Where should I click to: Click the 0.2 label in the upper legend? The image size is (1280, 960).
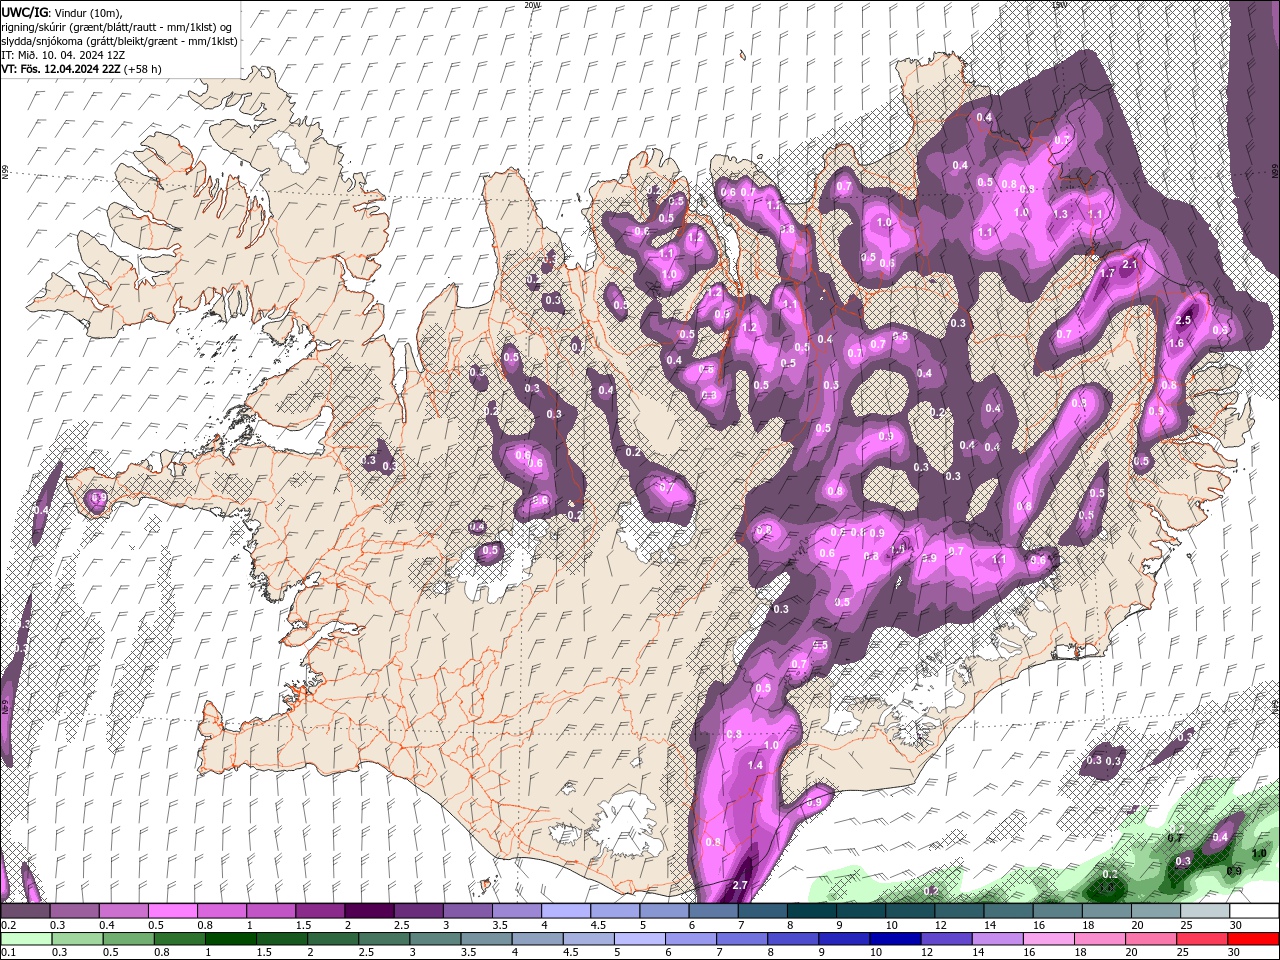click(x=8, y=925)
